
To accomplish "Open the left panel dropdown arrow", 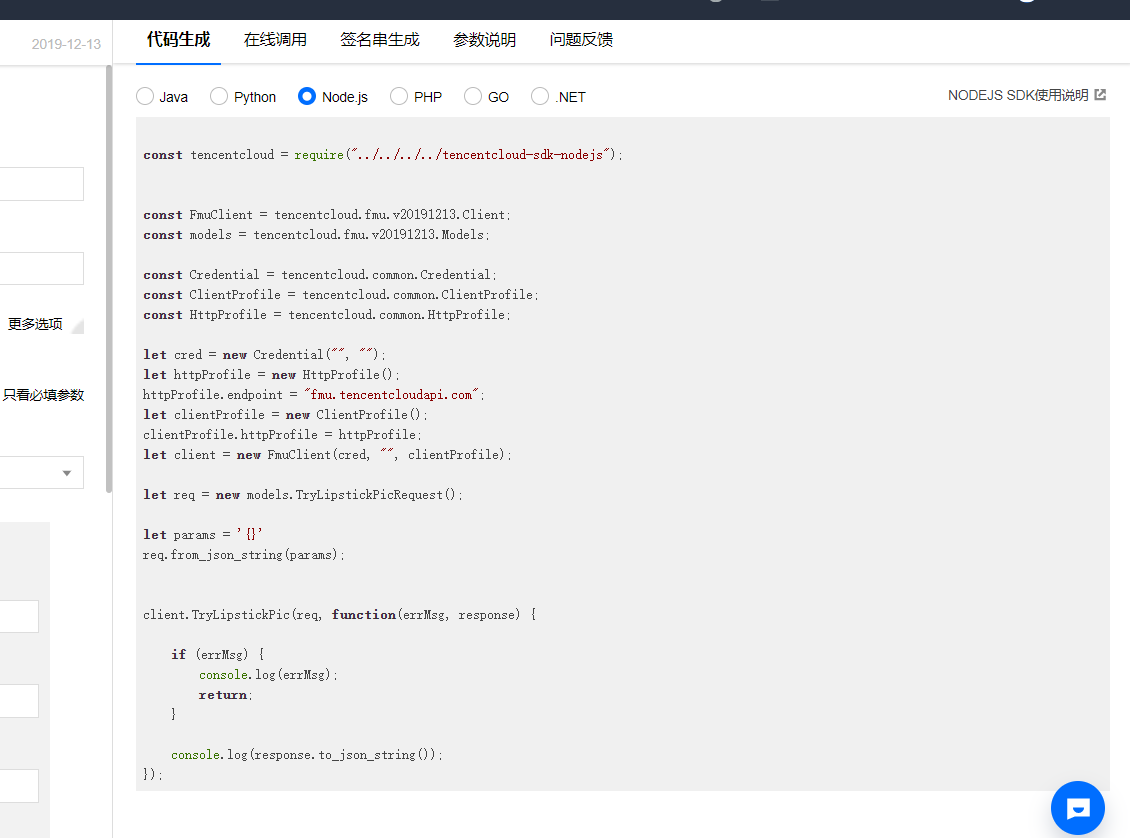I will point(67,473).
